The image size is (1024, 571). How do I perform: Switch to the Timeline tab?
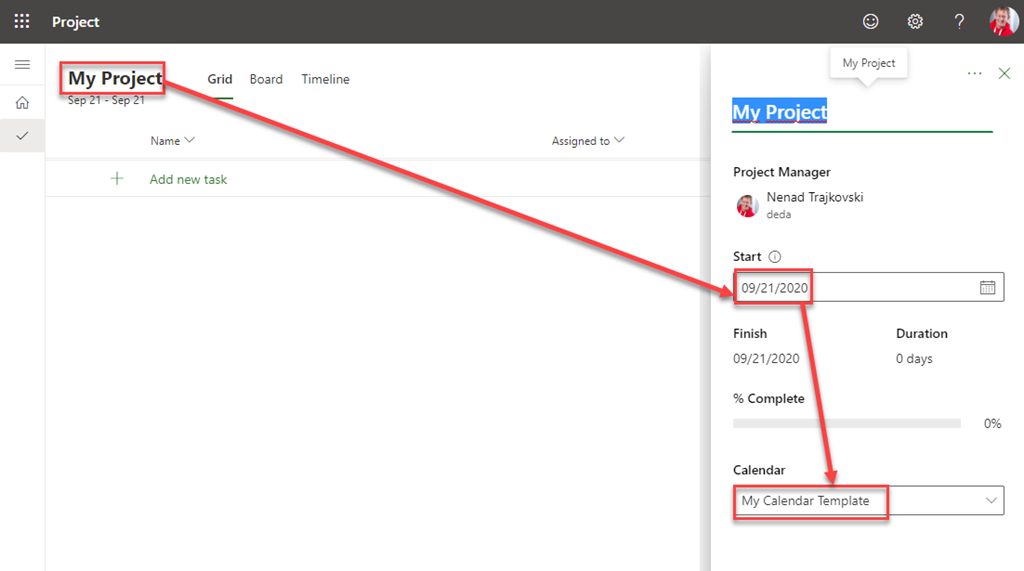(x=325, y=79)
